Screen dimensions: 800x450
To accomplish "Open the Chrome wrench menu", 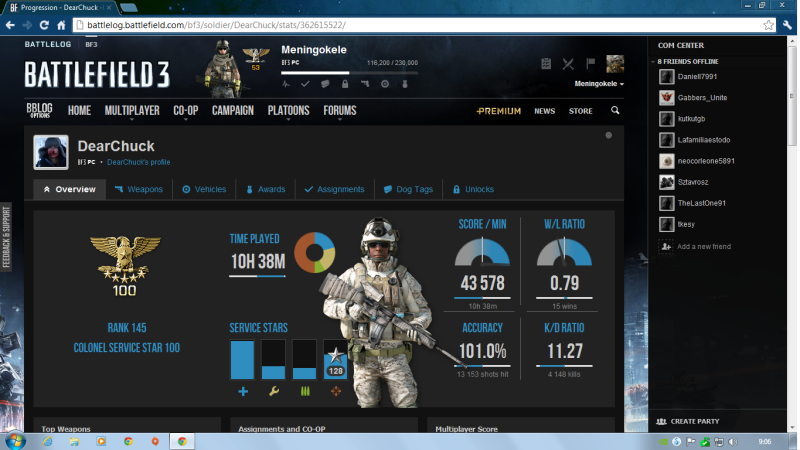I will coord(787,25).
